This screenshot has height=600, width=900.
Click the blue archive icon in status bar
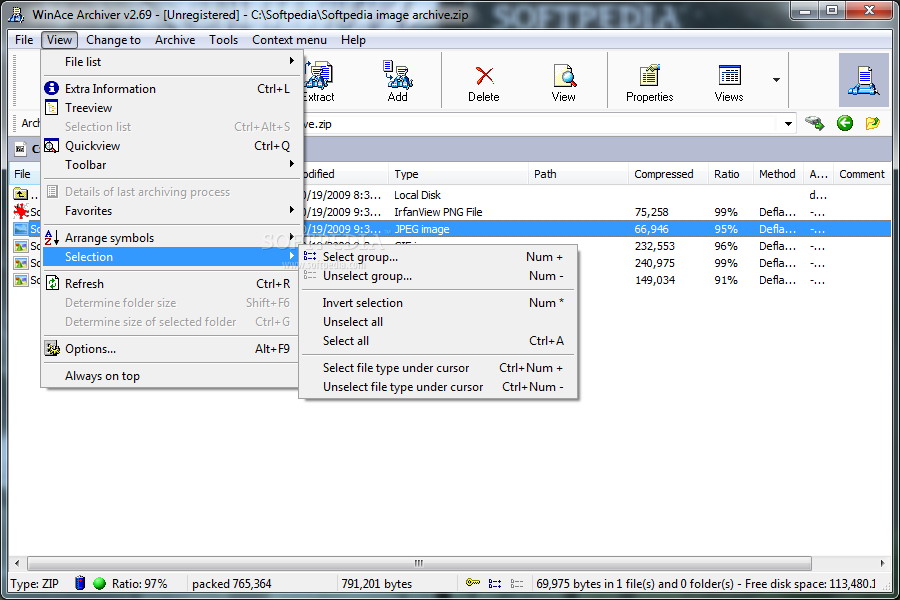[80, 583]
